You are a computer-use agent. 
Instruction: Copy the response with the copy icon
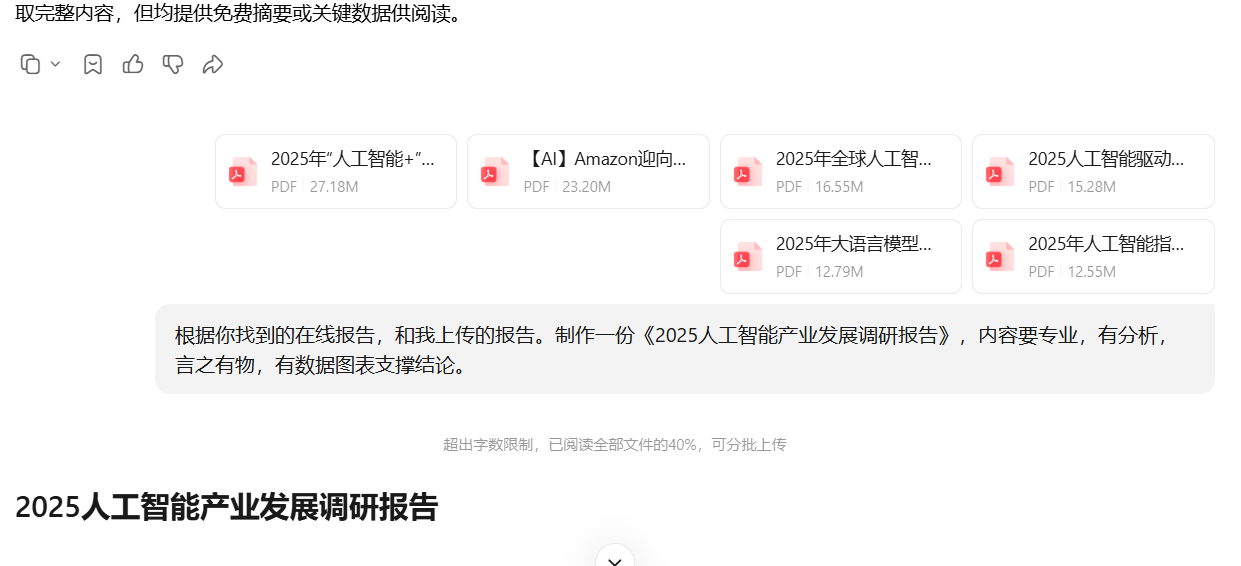30,64
